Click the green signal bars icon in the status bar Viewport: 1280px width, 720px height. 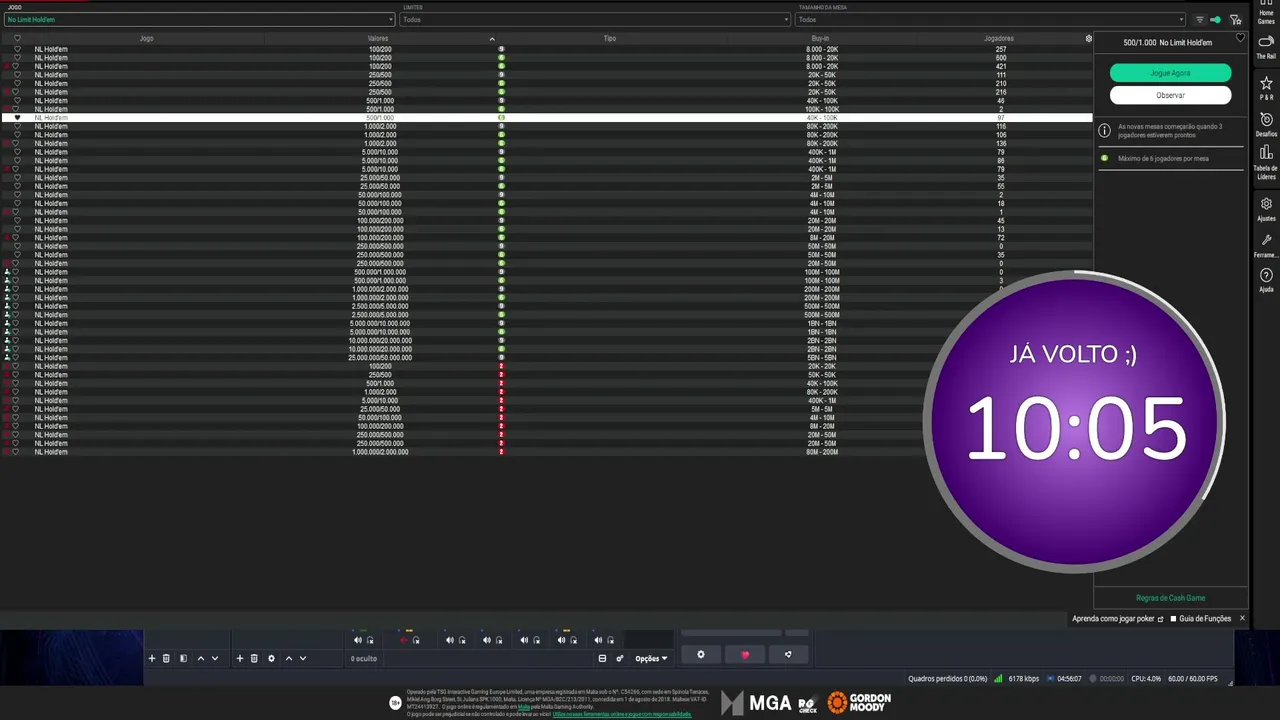998,679
